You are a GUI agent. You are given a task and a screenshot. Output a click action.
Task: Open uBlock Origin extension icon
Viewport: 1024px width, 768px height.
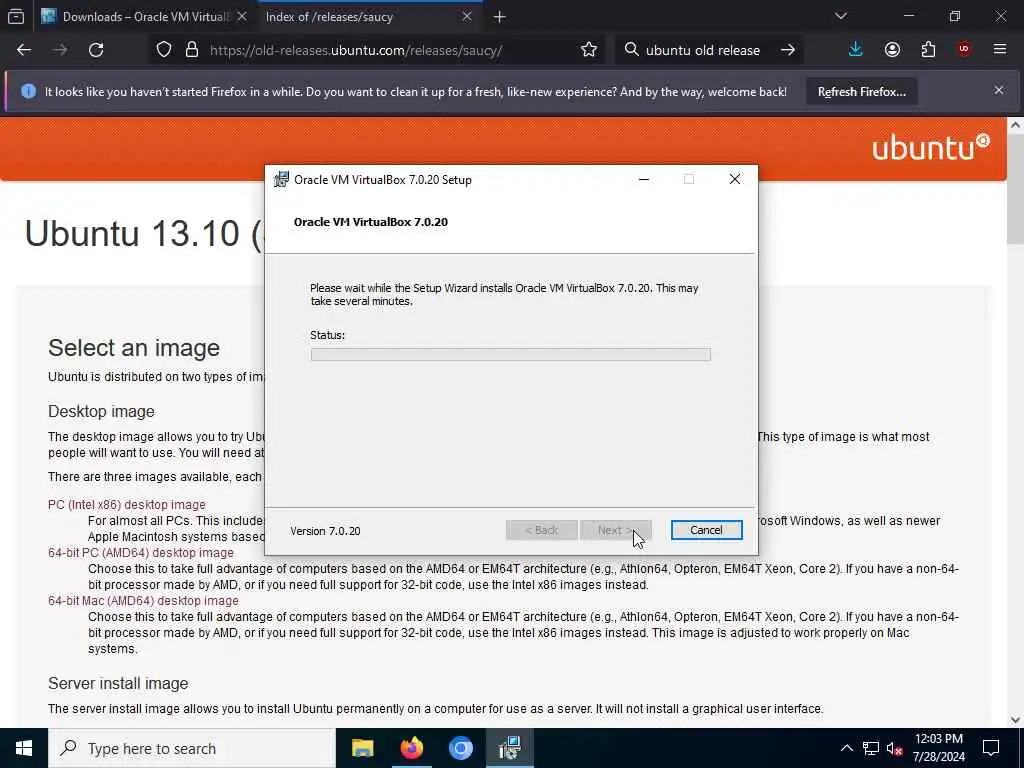click(x=964, y=50)
